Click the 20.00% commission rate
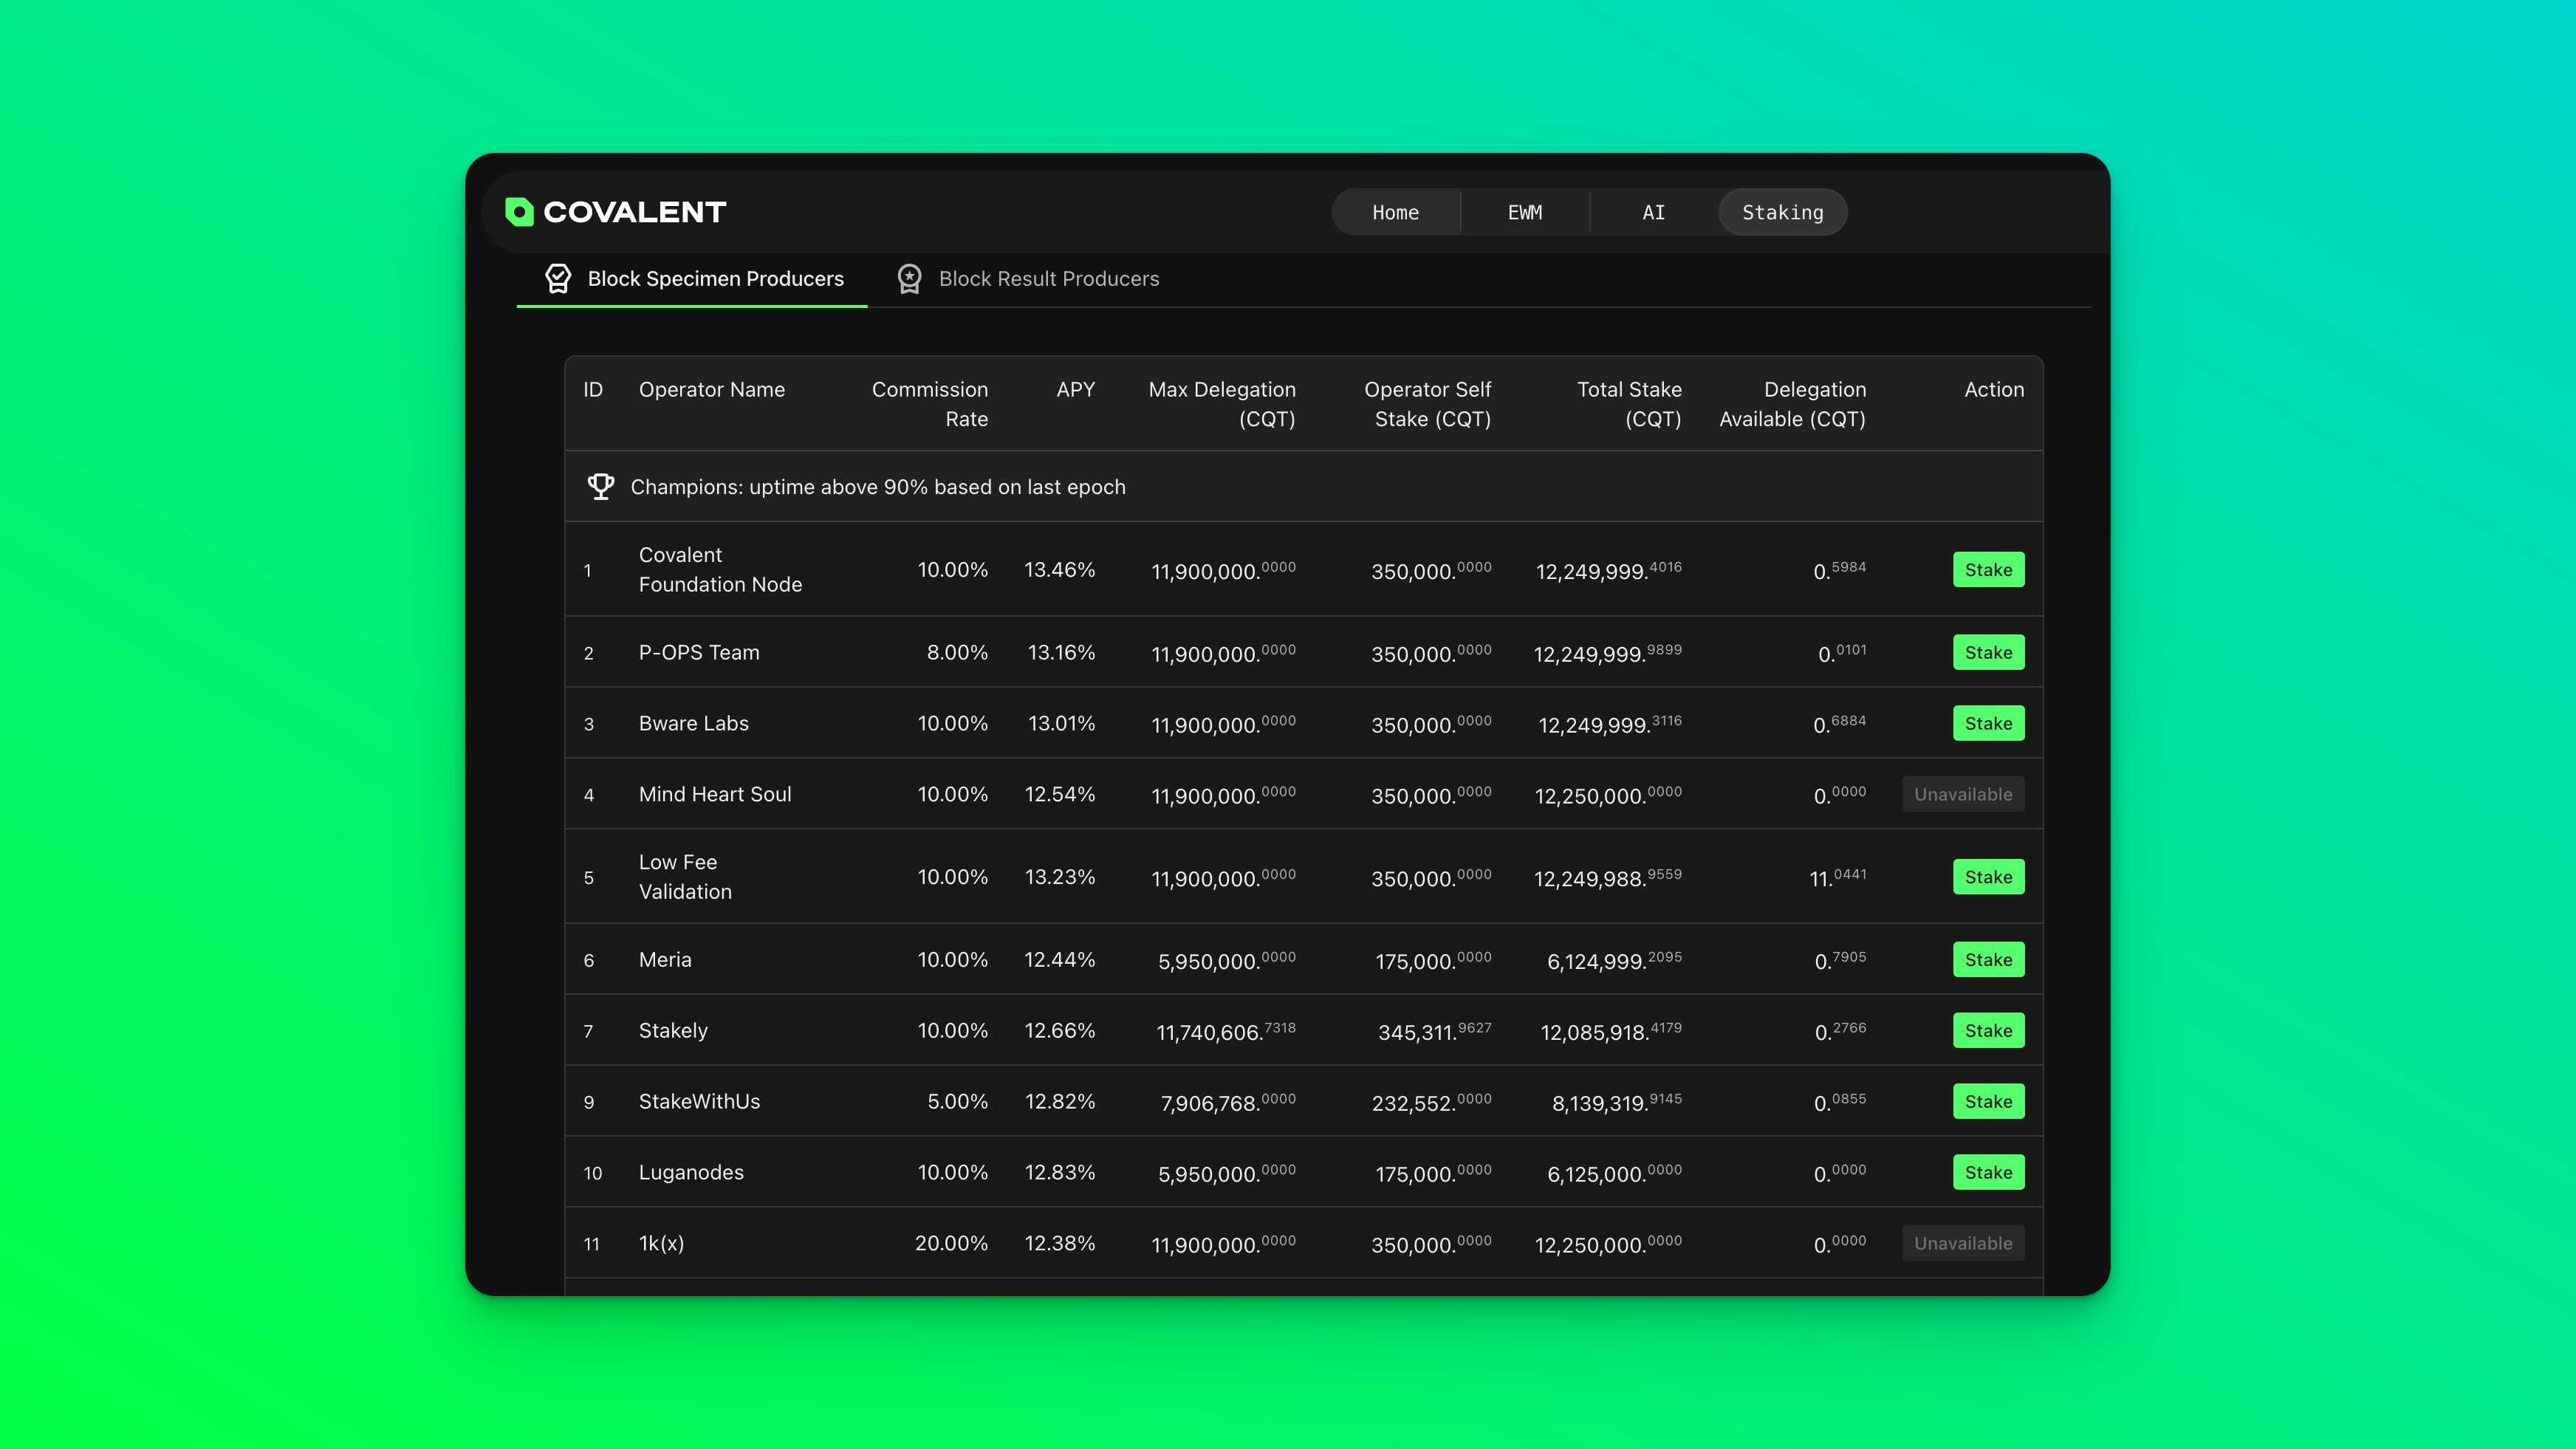 pos(951,1244)
